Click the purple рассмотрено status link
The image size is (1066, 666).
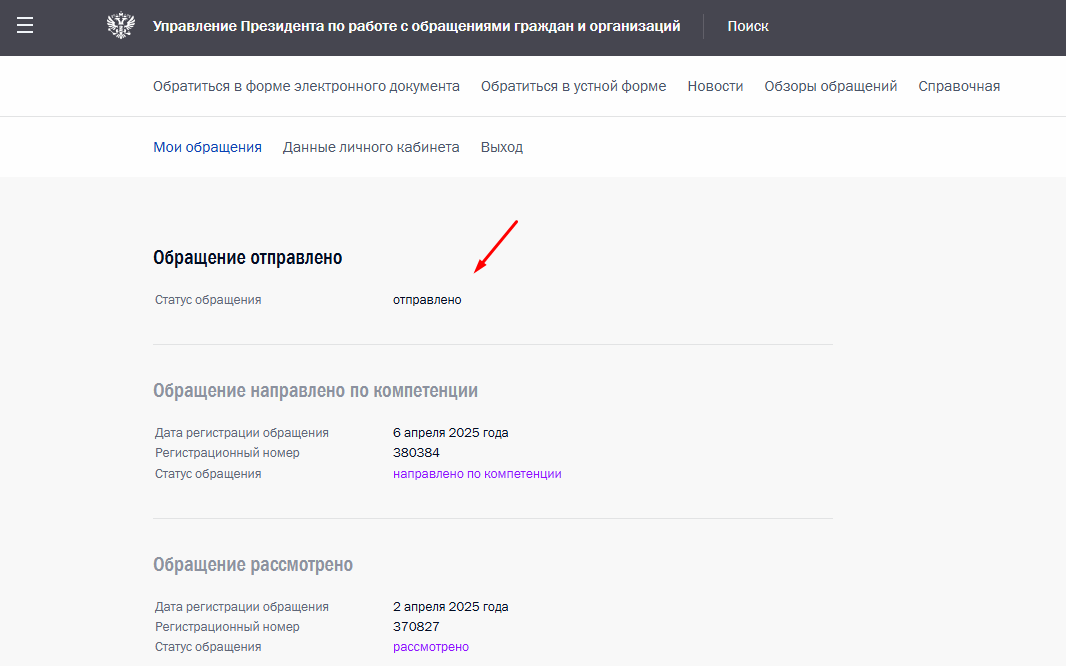click(430, 647)
